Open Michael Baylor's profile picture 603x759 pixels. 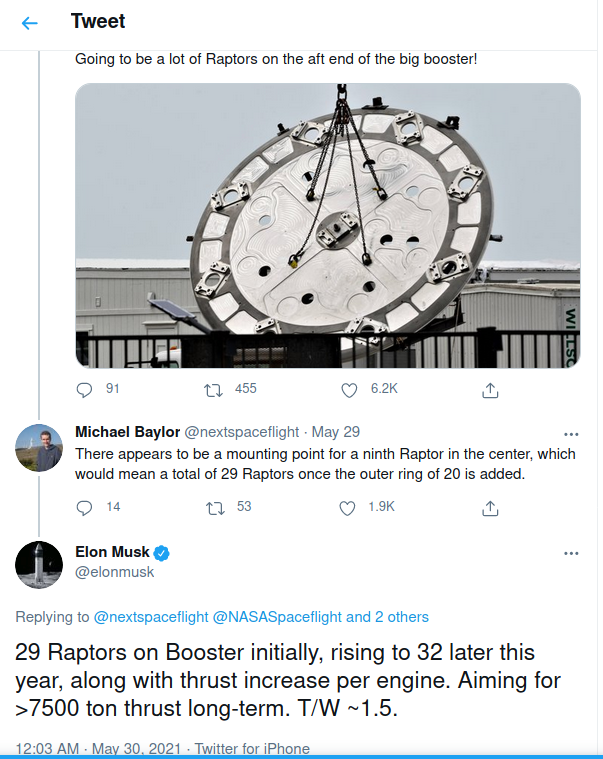(x=40, y=448)
